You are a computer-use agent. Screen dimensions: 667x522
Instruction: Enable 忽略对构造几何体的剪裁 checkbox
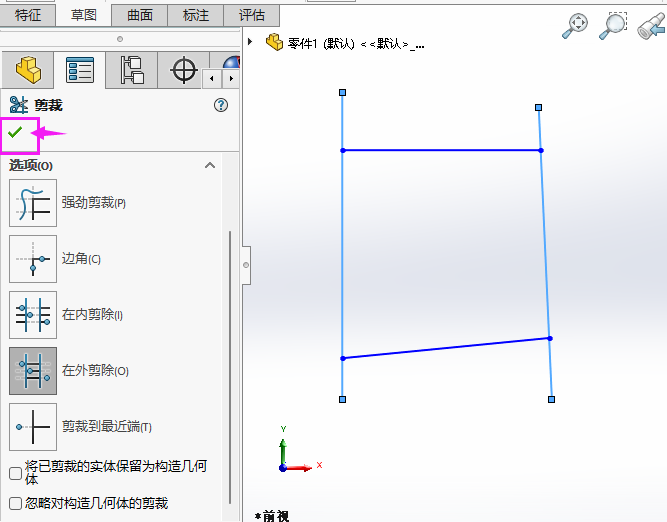click(x=16, y=504)
